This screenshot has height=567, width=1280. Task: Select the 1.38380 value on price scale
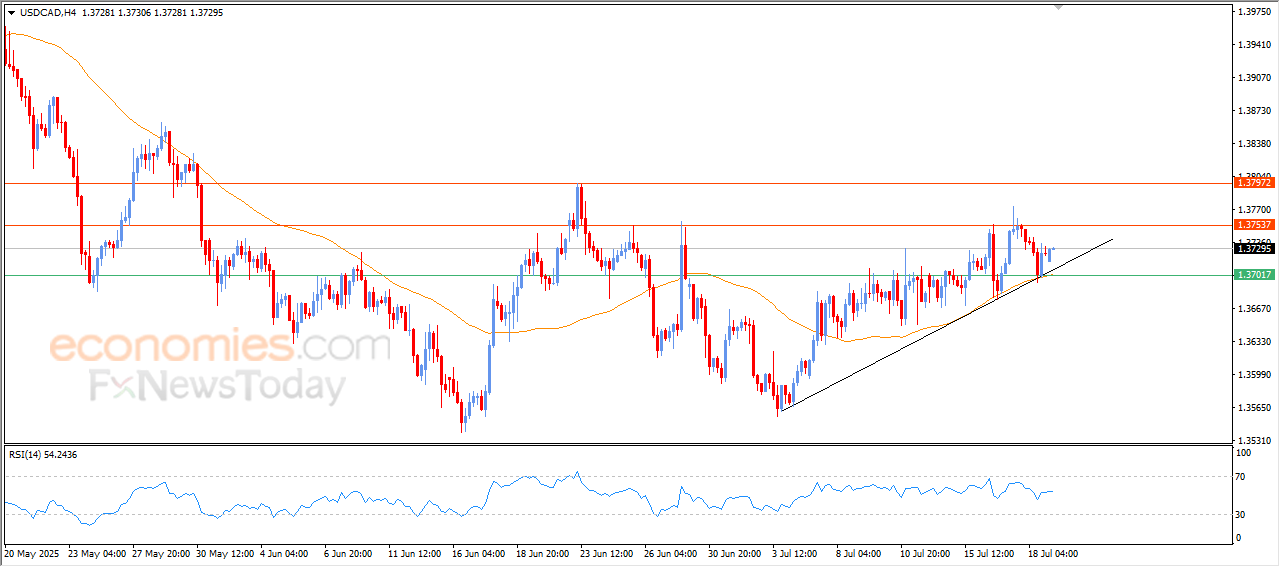[x=1254, y=144]
